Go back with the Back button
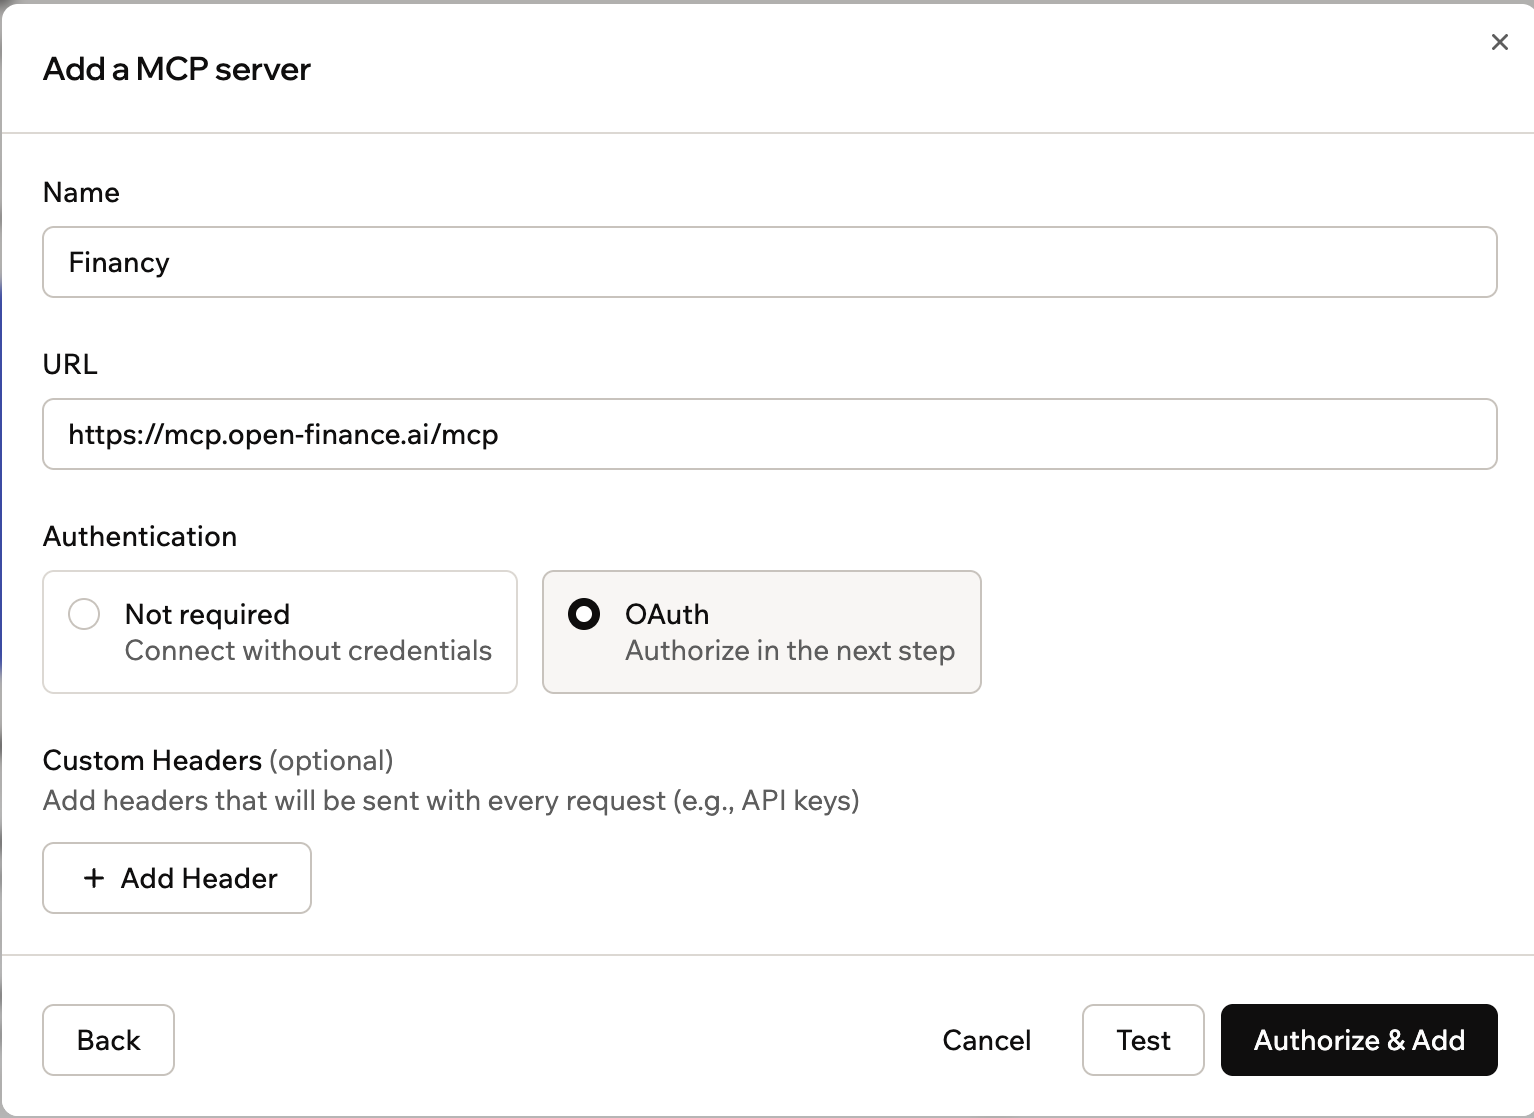Screen dimensions: 1534x1118 click(108, 1040)
